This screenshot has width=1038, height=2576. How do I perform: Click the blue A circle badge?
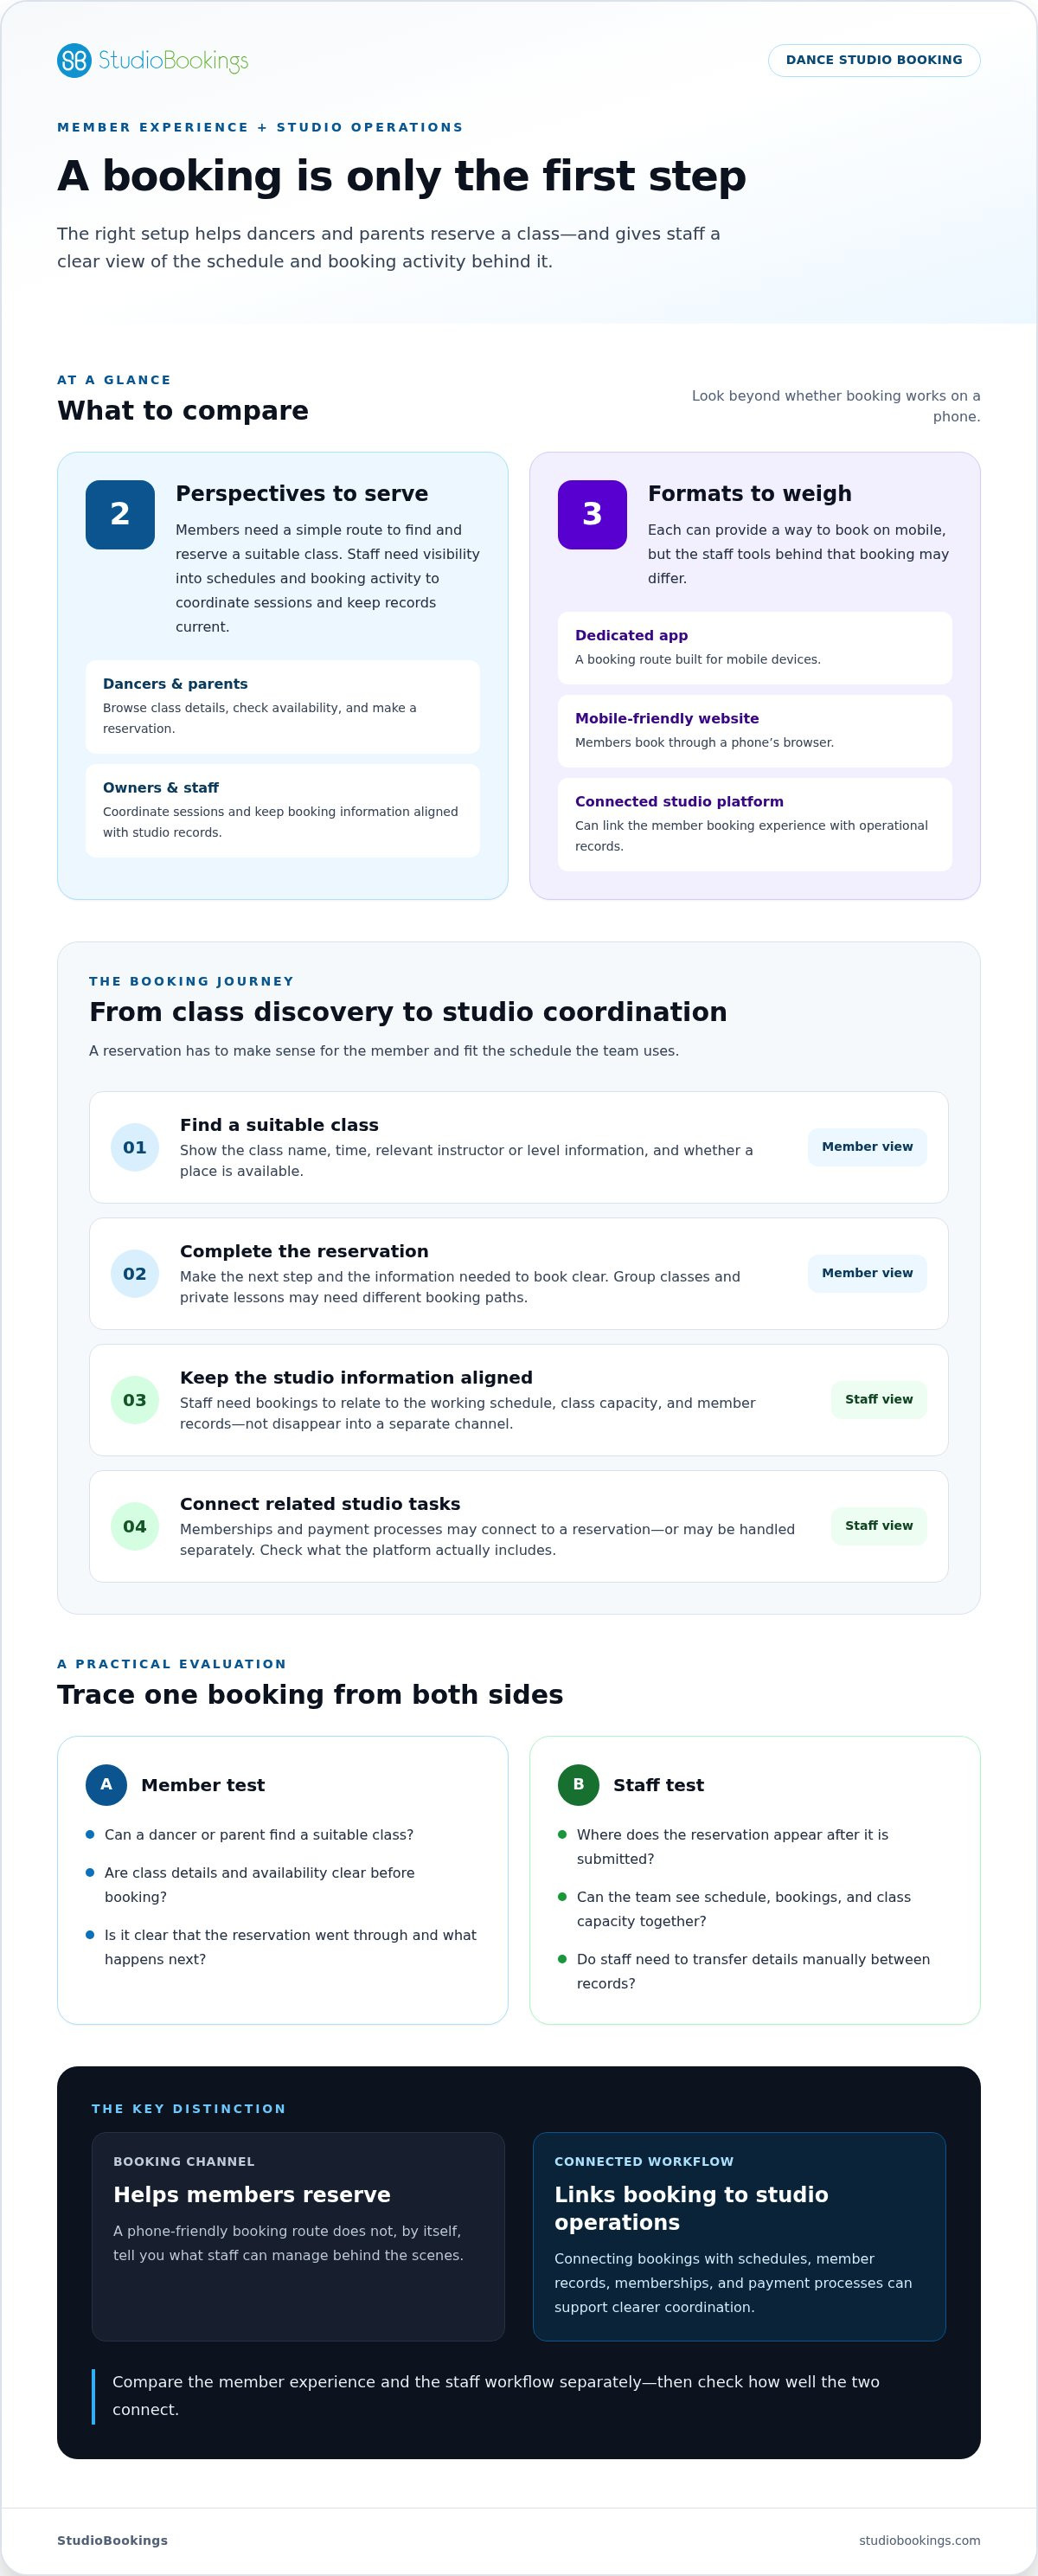tap(106, 1785)
